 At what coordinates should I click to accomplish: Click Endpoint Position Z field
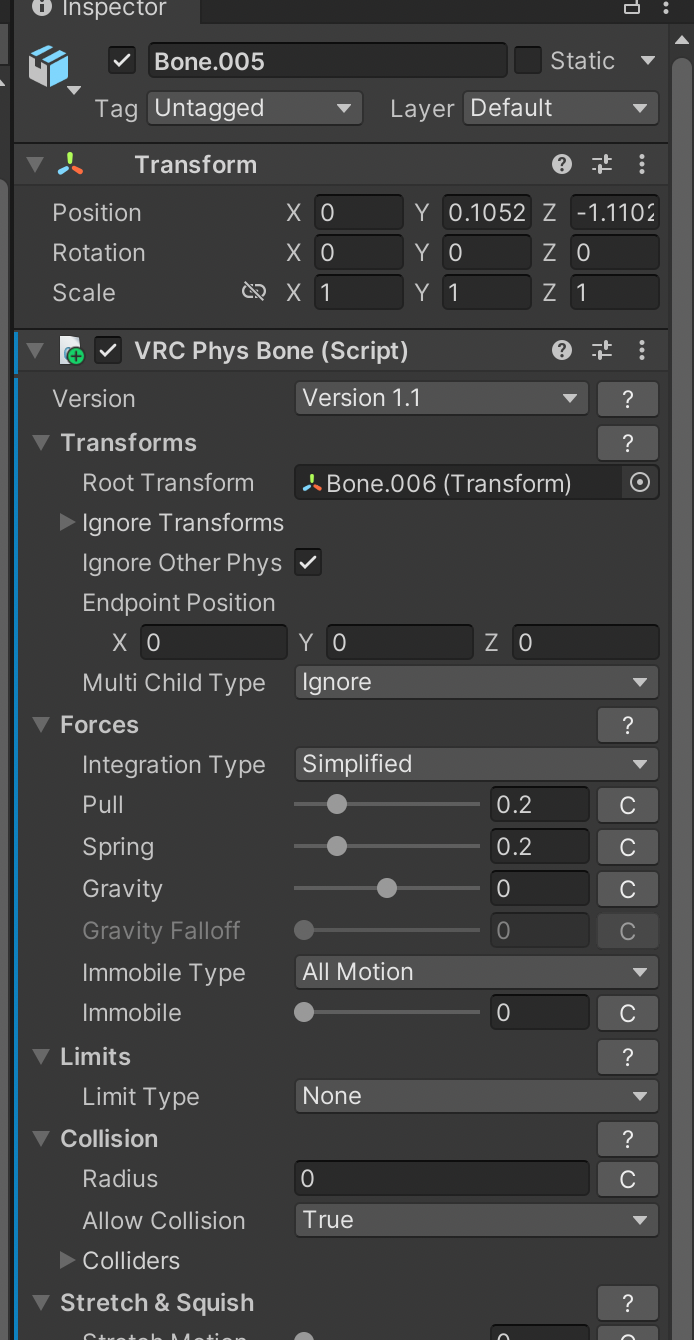(586, 642)
